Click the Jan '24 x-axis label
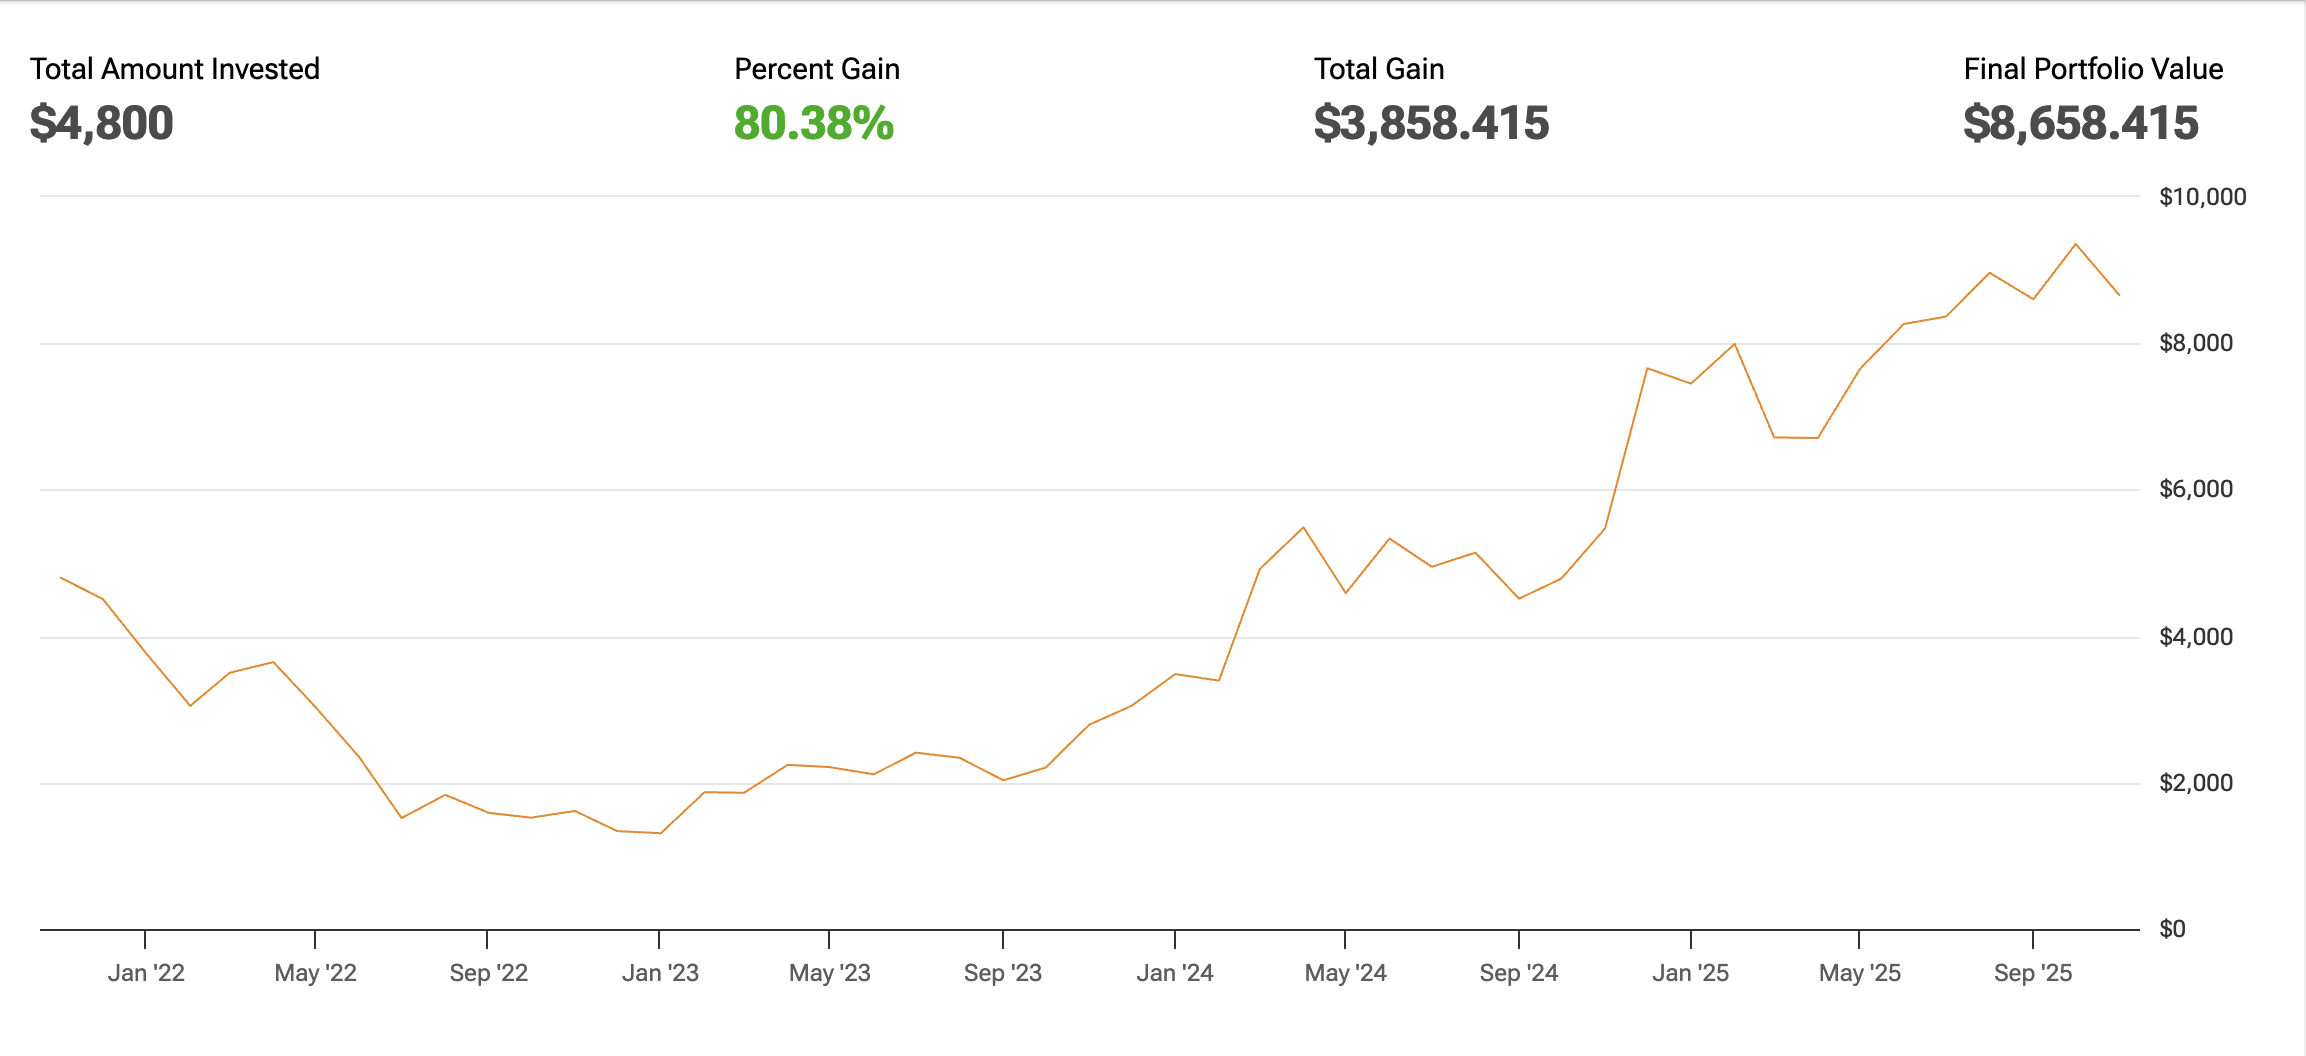The height and width of the screenshot is (1056, 2306). click(1175, 973)
